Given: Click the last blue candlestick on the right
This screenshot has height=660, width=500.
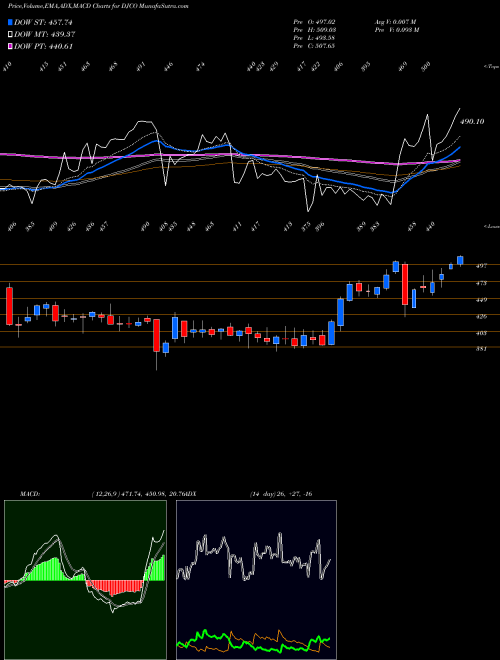Looking at the screenshot, I should pos(460,261).
